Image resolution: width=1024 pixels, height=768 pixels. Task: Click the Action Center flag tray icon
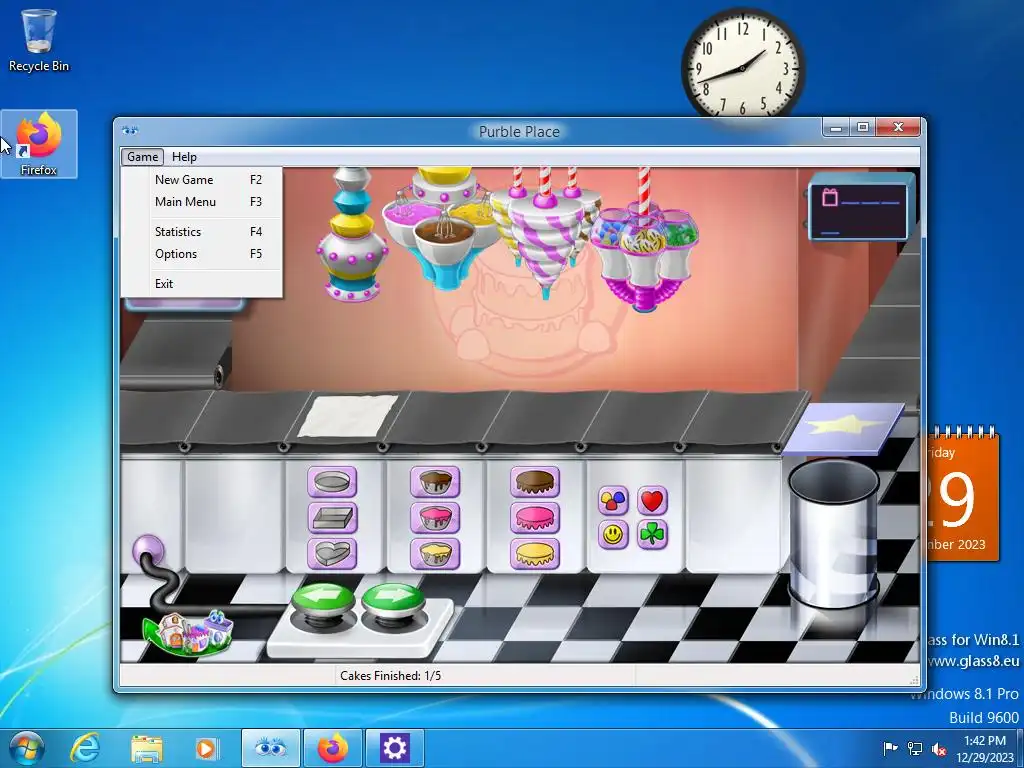pos(889,749)
